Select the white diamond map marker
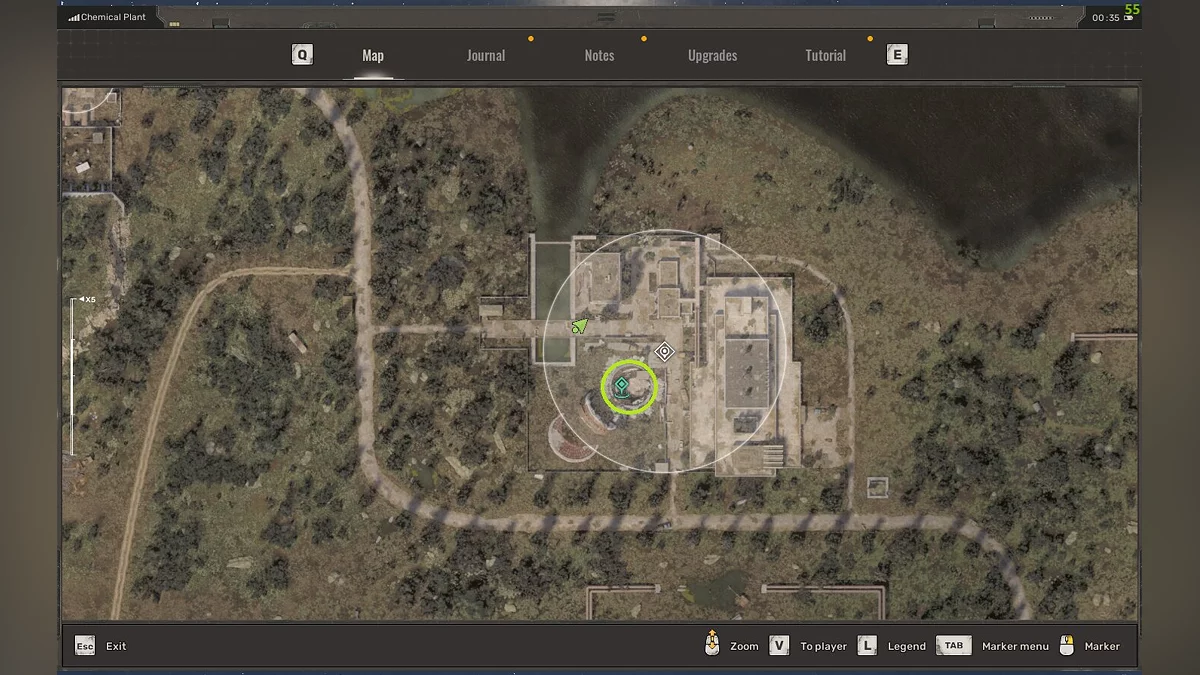Image resolution: width=1200 pixels, height=675 pixels. (x=664, y=351)
